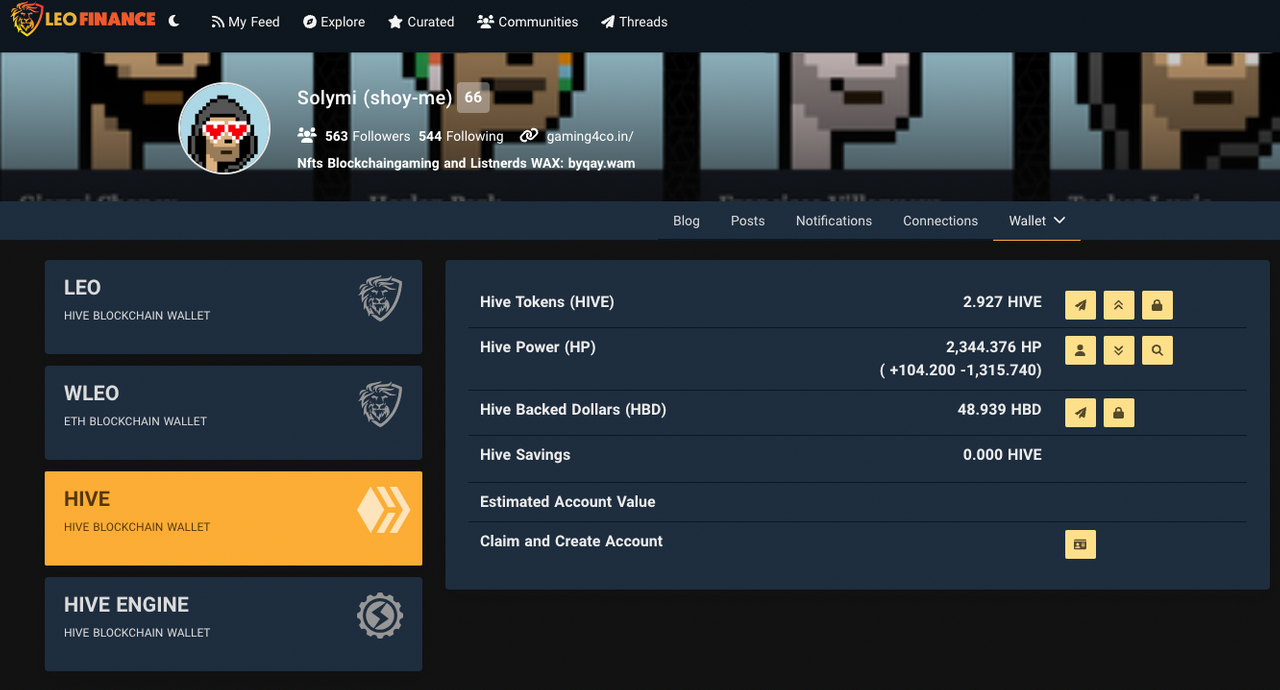Viewport: 1280px width, 690px height.
Task: Power up Hive Tokens with double-up chevron
Action: (1119, 305)
